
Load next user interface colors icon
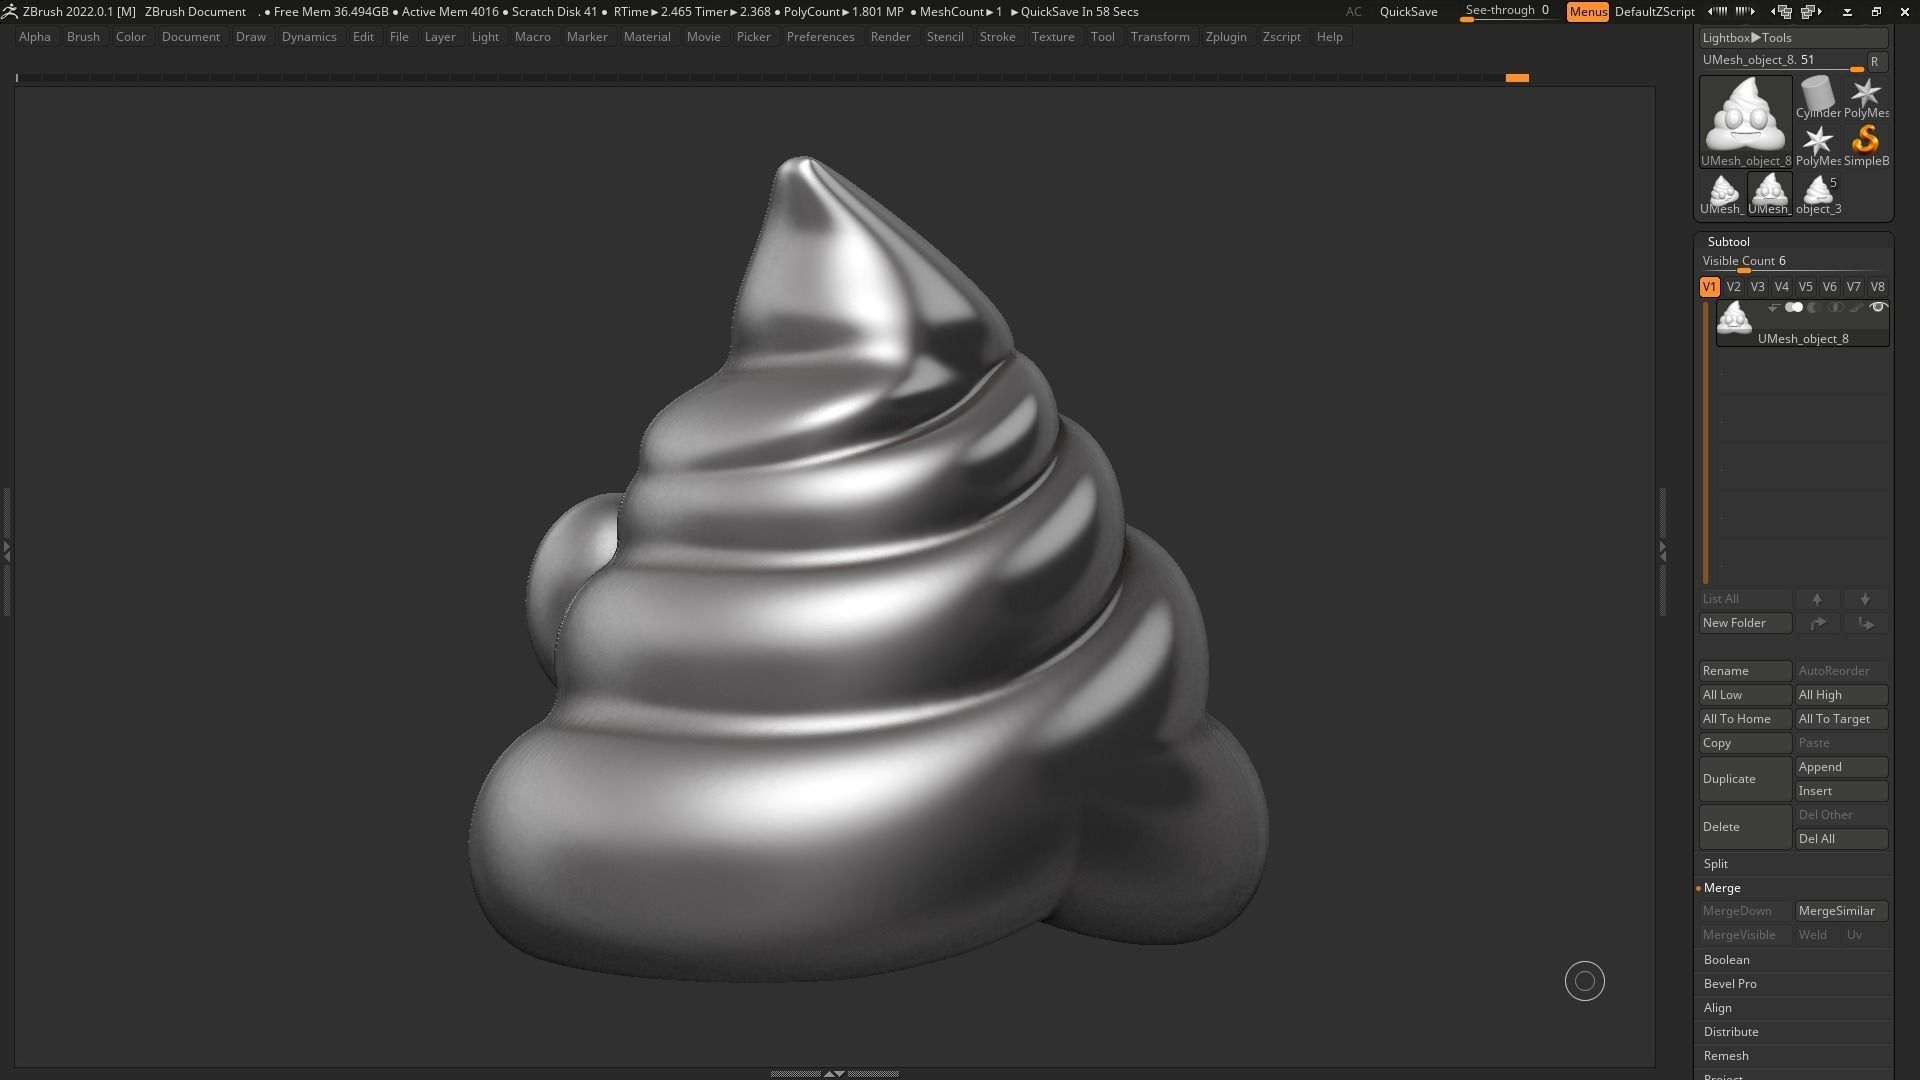[1745, 12]
